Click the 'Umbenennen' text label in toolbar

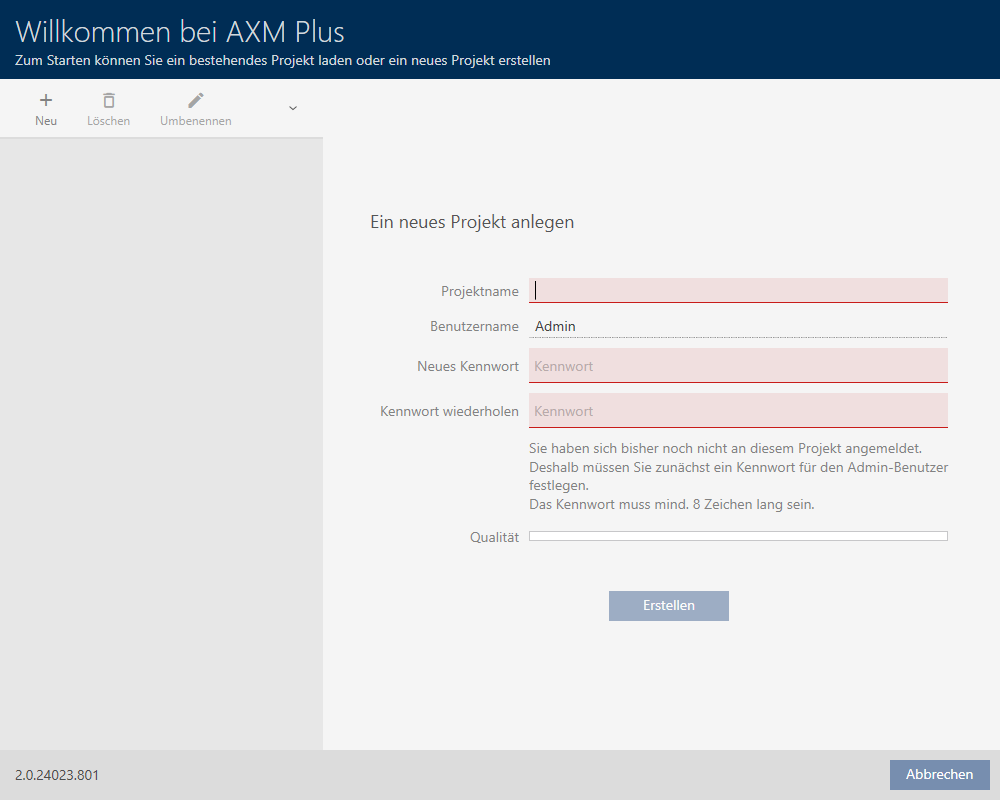point(196,121)
